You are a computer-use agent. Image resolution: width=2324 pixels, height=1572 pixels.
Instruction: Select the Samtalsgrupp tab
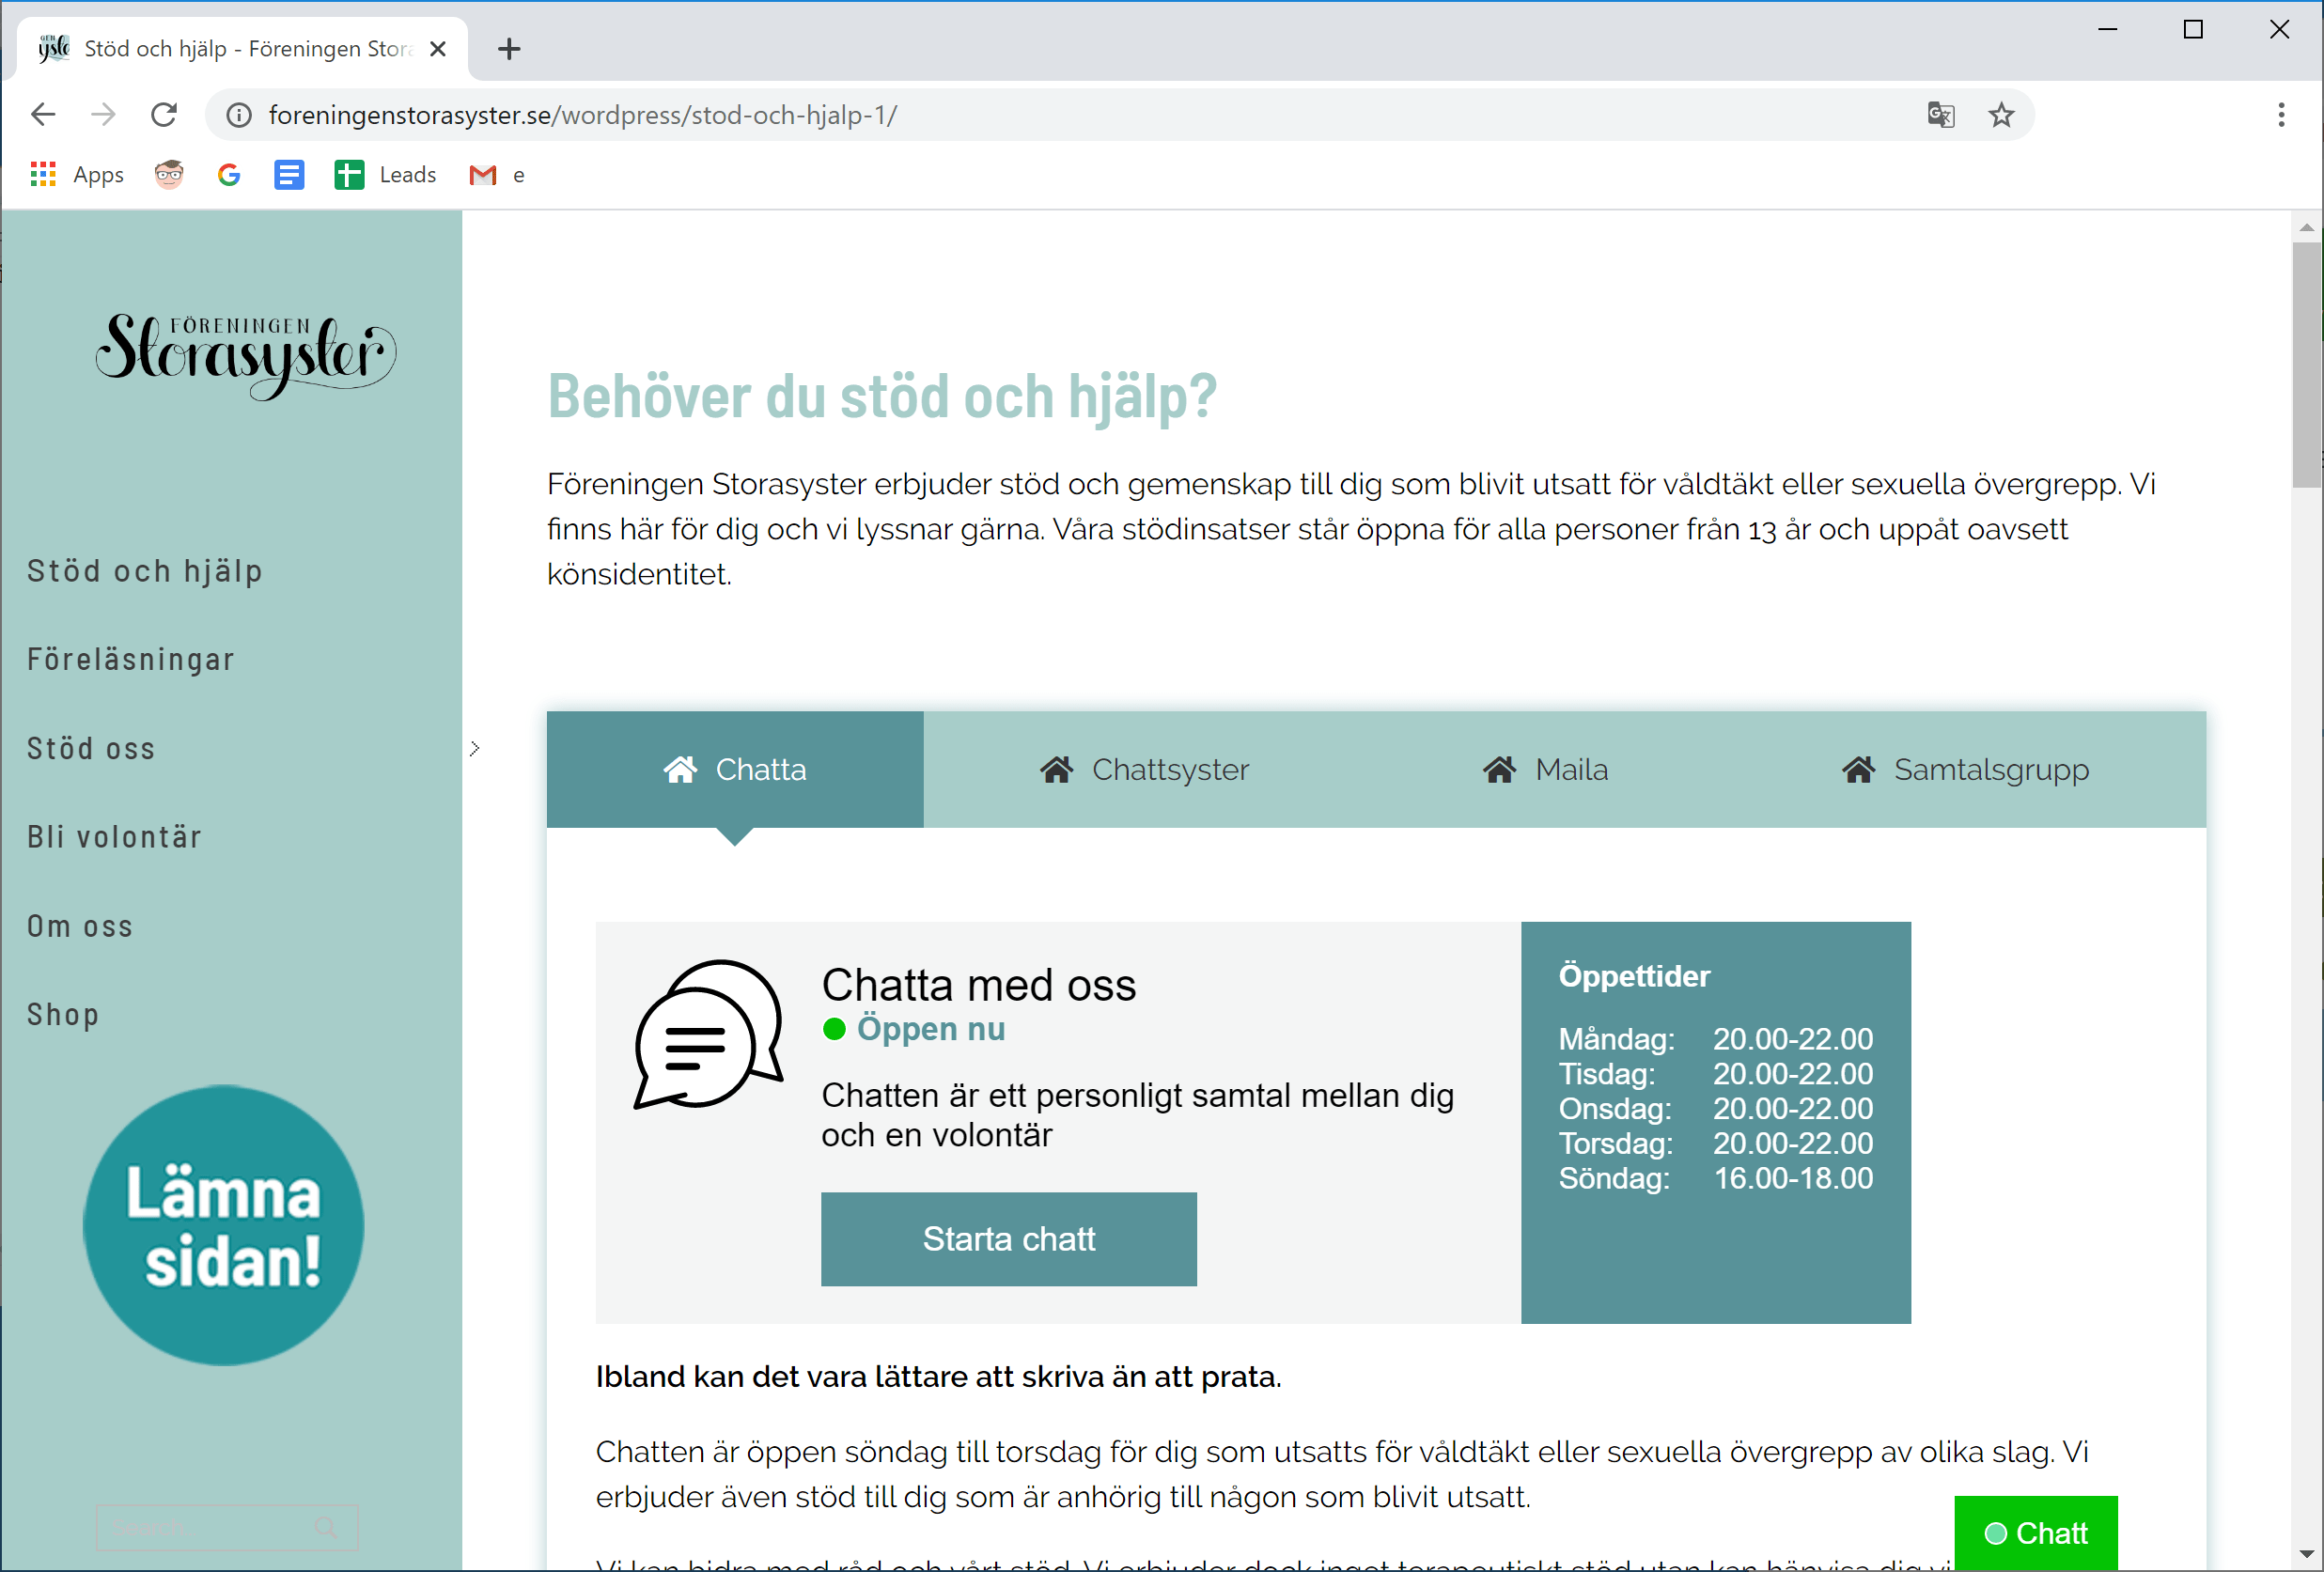(1965, 769)
